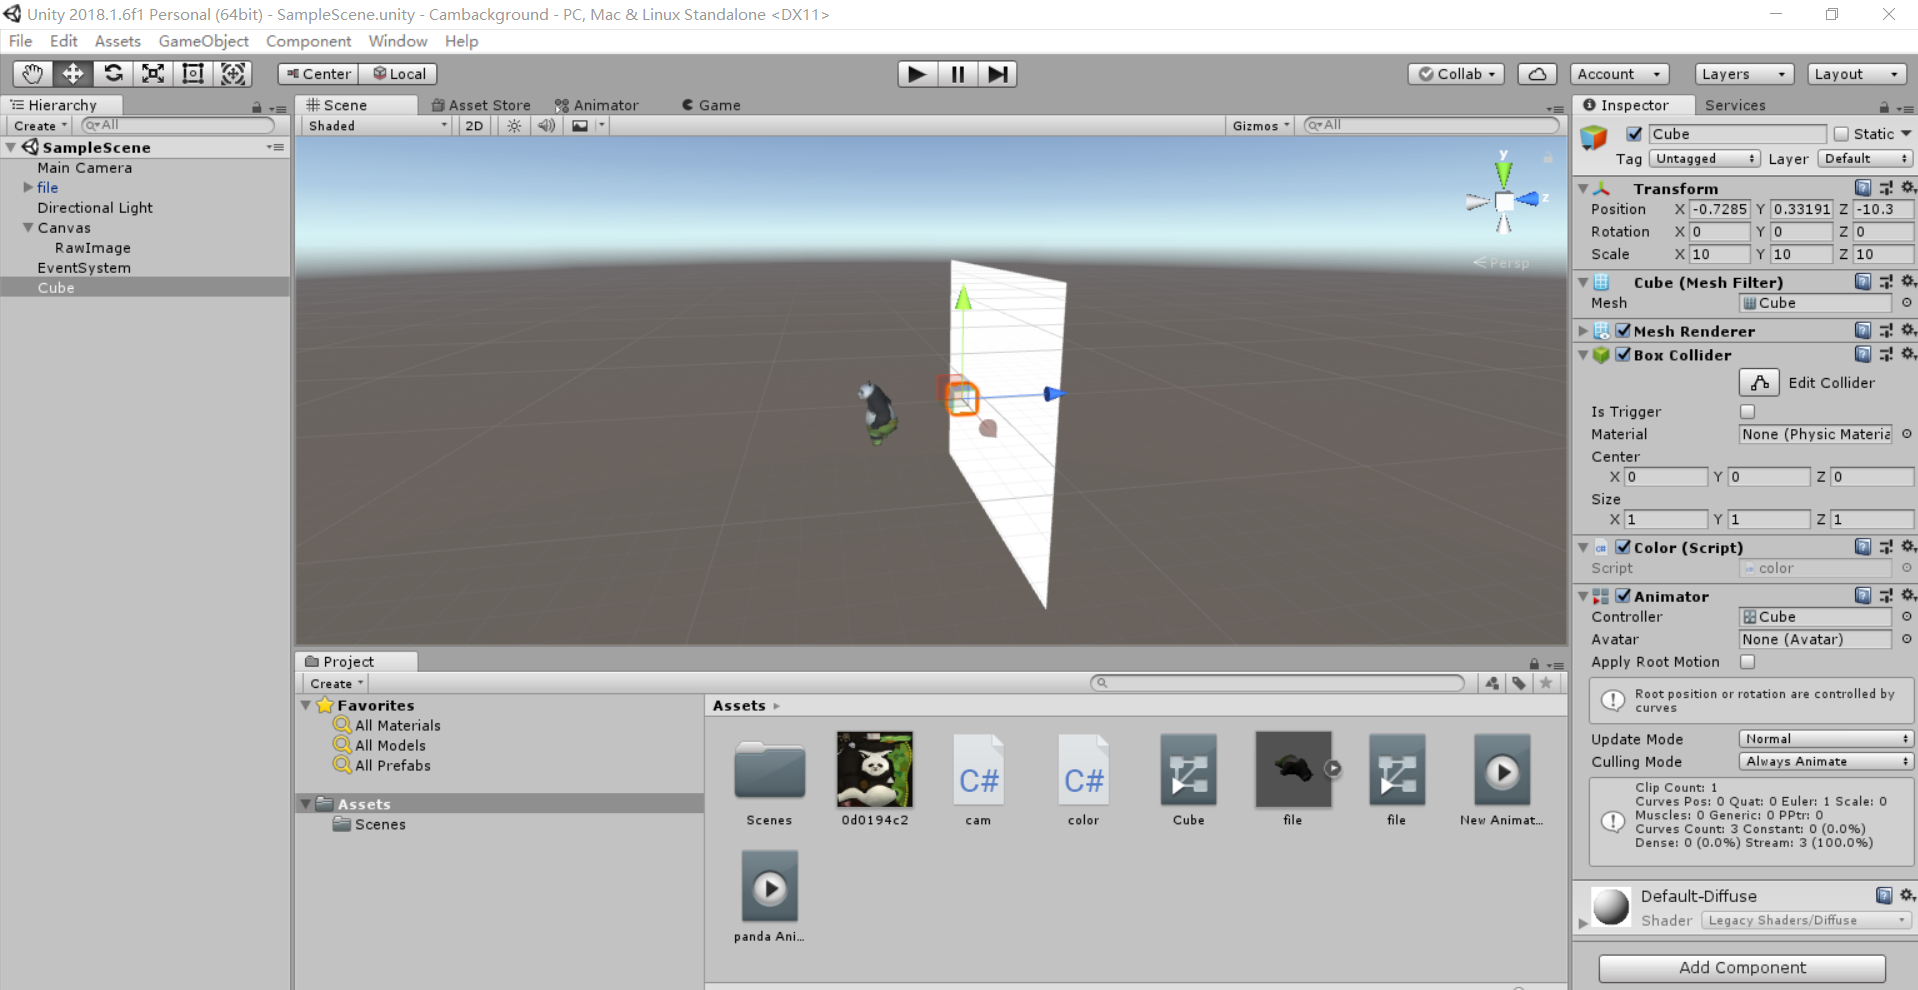The height and width of the screenshot is (990, 1918).
Task: Toggle scene view audio icon
Action: click(545, 125)
